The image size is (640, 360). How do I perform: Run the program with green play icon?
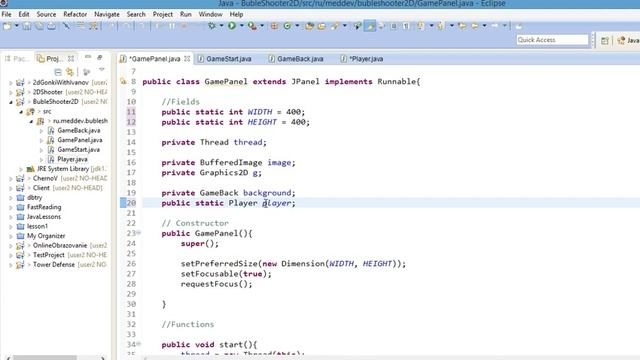pos(232,26)
